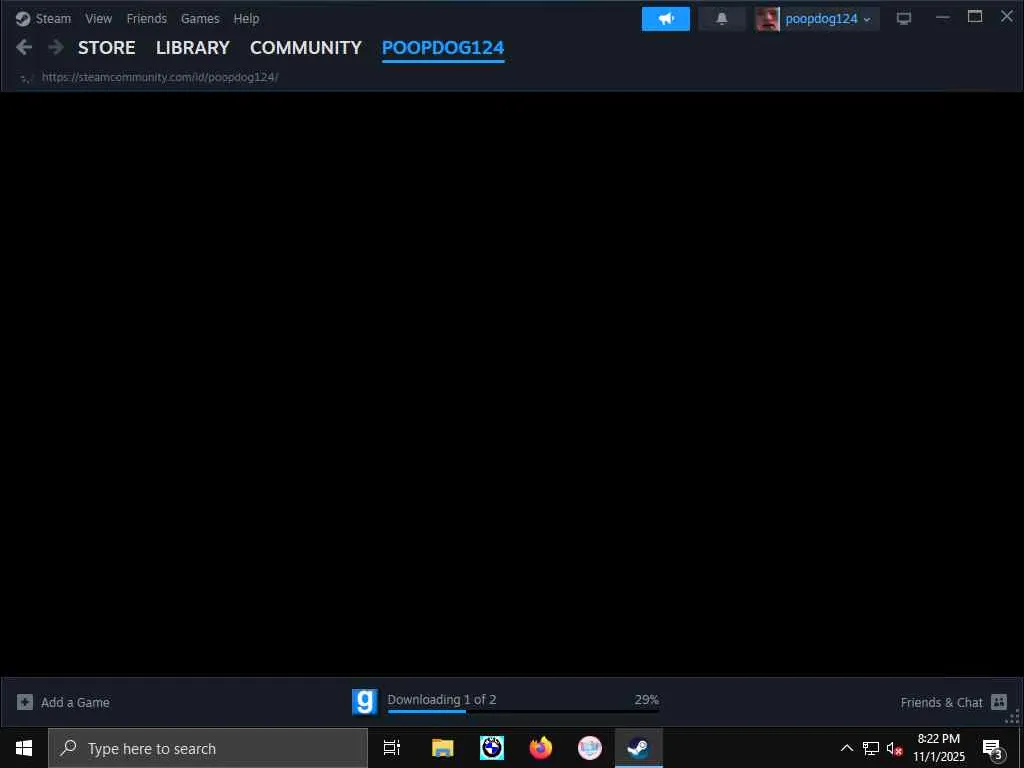Open the pink round taskbar app
The height and width of the screenshot is (768, 1024).
coord(590,748)
